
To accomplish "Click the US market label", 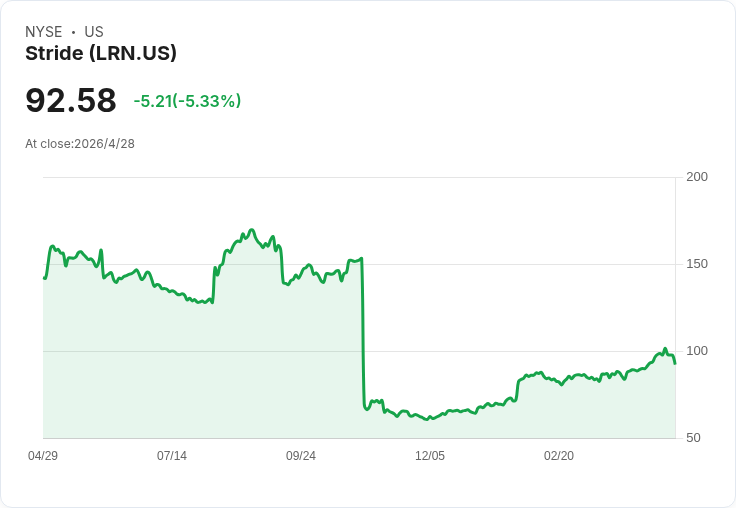I will (94, 32).
